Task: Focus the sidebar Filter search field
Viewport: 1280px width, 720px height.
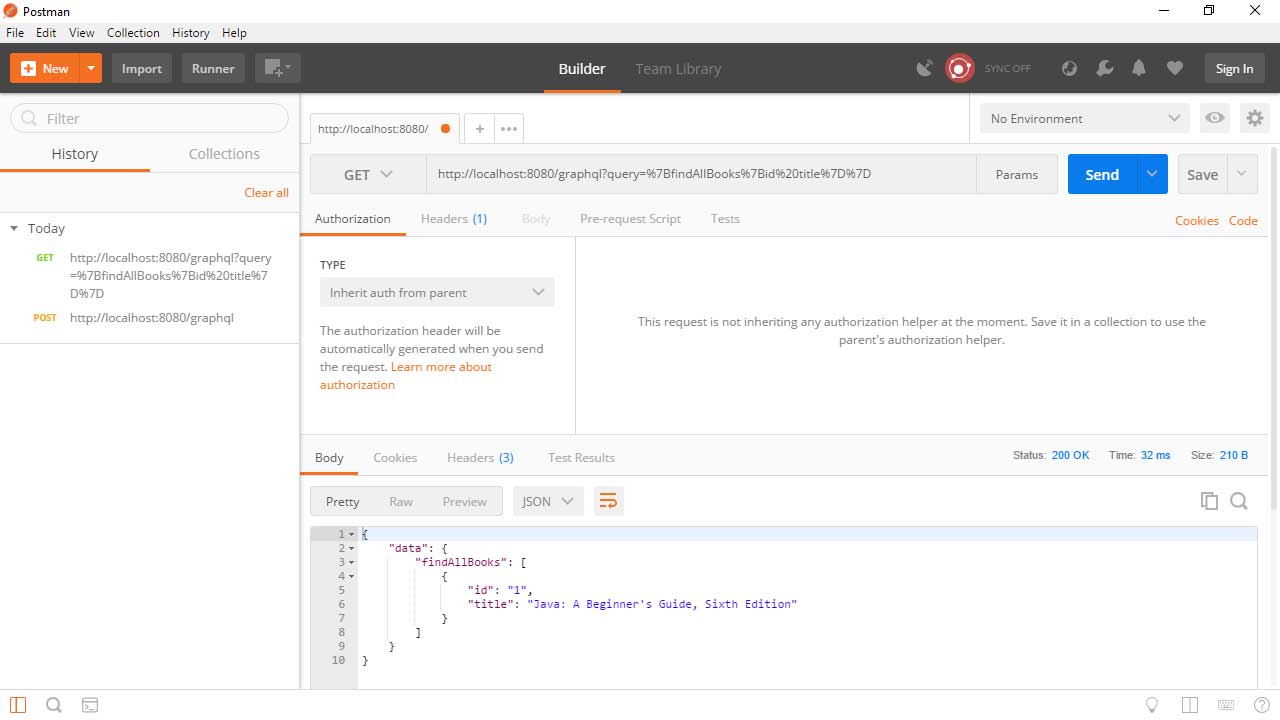Action: [149, 118]
